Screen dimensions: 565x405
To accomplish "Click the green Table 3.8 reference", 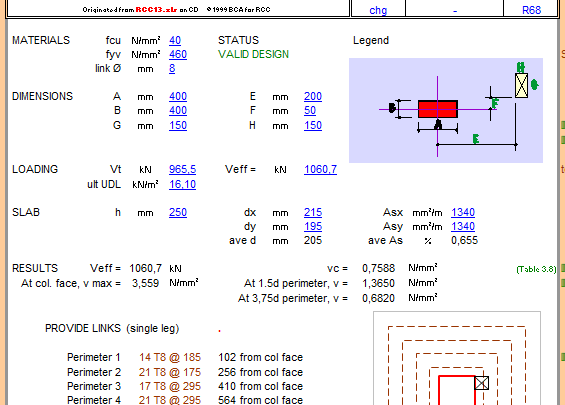I will [536, 270].
